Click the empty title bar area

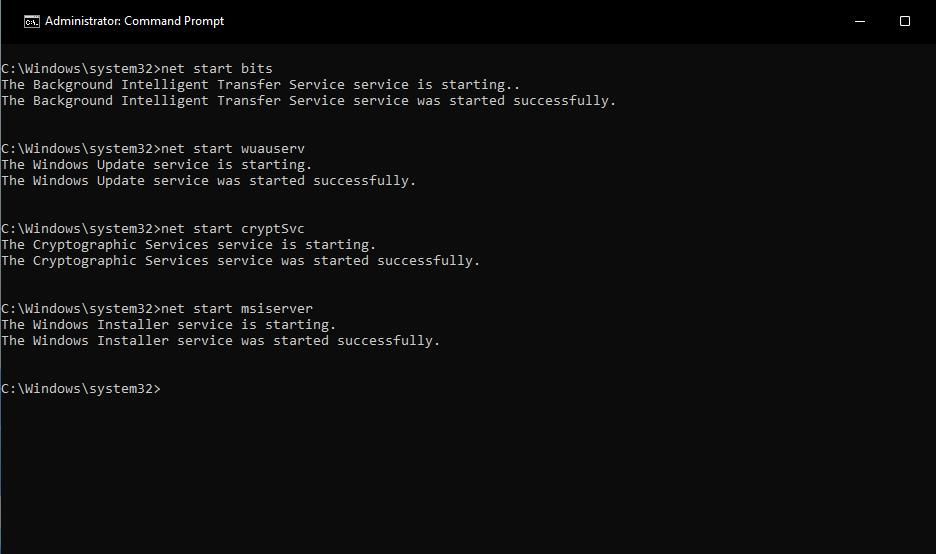point(540,21)
